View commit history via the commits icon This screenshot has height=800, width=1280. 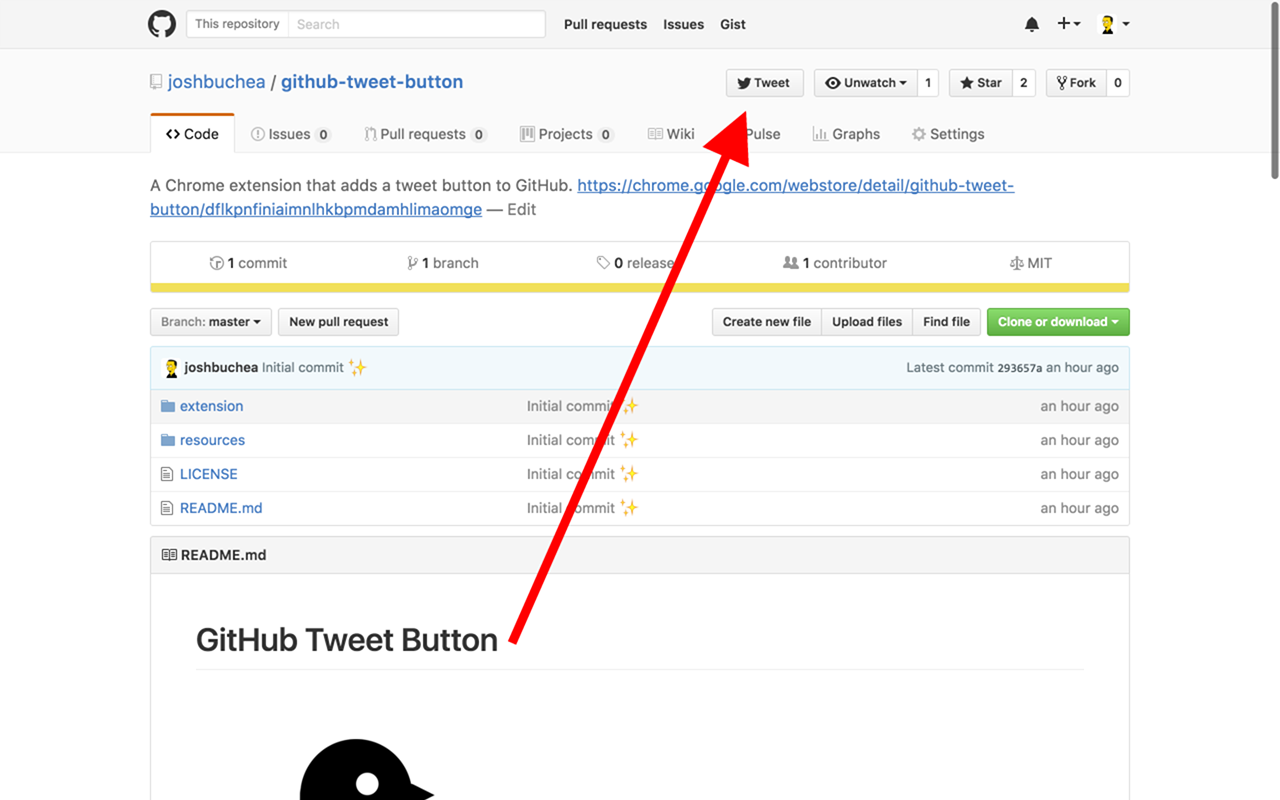click(x=217, y=262)
